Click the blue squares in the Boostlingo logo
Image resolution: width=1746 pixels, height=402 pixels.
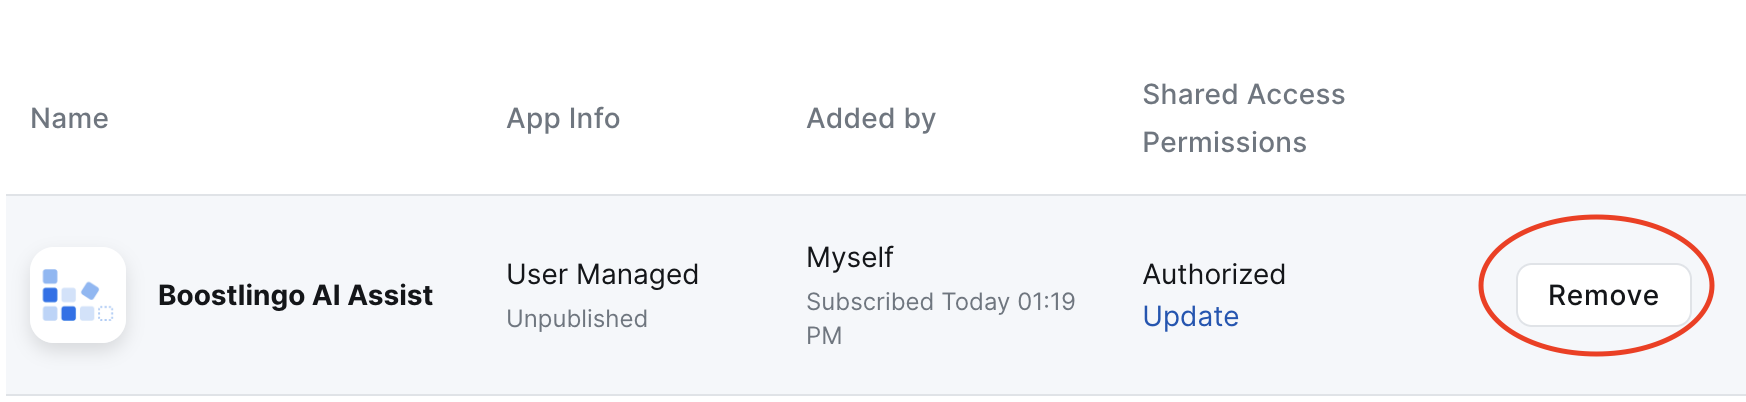[69, 295]
